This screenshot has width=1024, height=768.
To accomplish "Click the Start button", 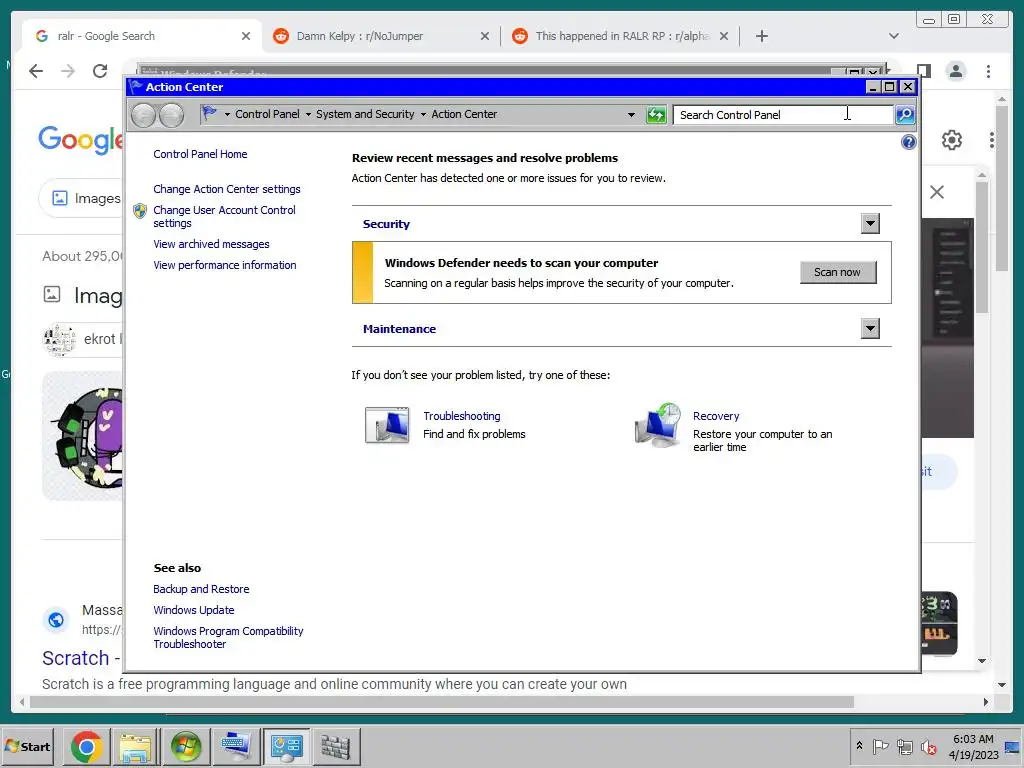I will [x=27, y=746].
